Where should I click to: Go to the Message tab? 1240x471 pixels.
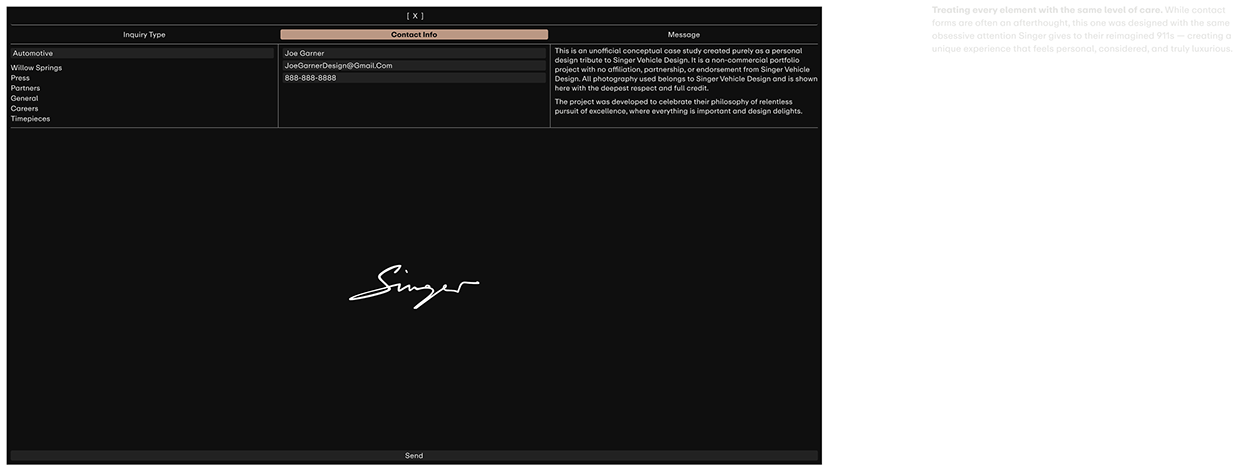click(x=684, y=35)
